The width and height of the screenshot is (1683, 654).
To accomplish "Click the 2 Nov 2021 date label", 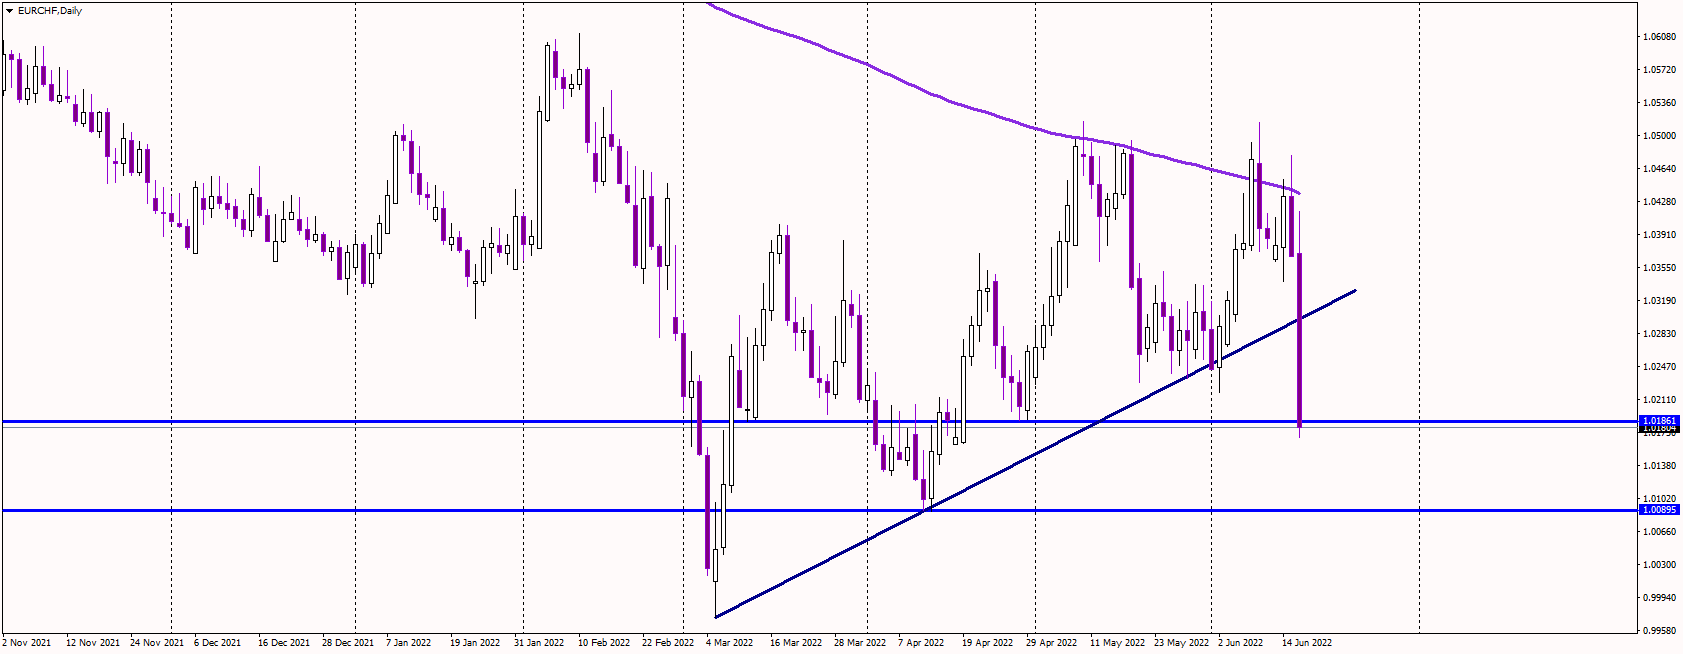I will [x=27, y=643].
